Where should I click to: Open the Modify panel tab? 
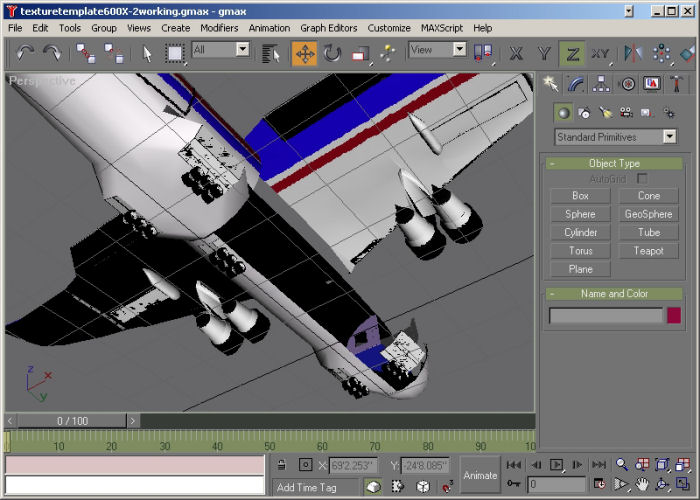[576, 84]
